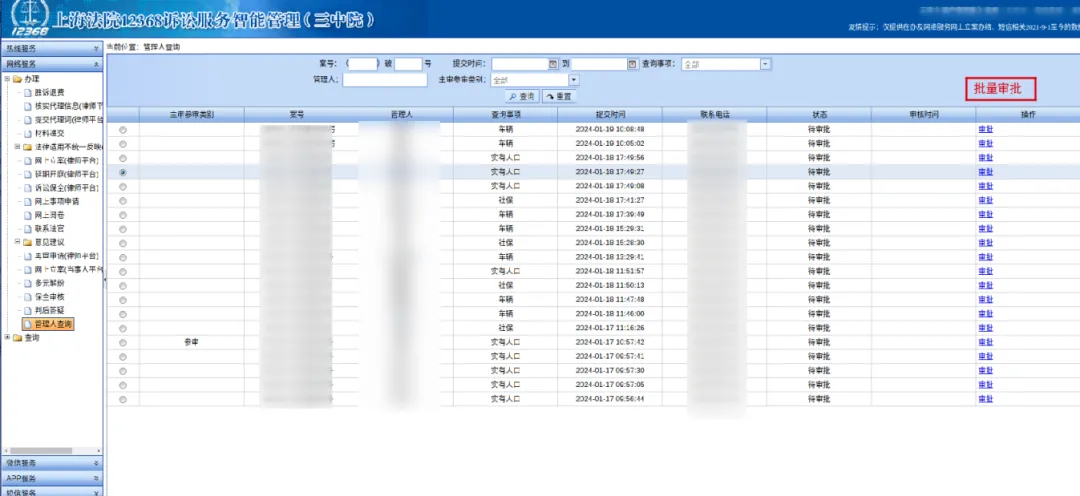Screen dimensions: 1080x496
Task: Sort by 提交时间 column header
Action: point(610,114)
